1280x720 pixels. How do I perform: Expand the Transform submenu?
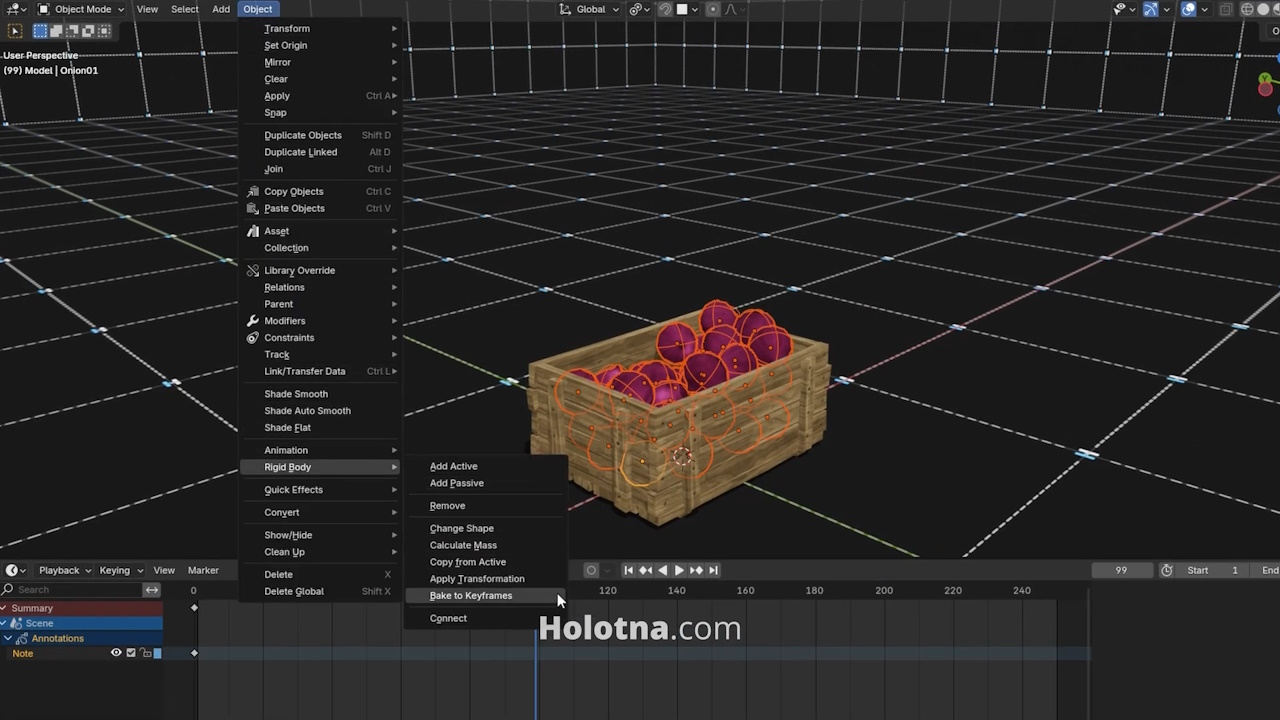pos(321,29)
